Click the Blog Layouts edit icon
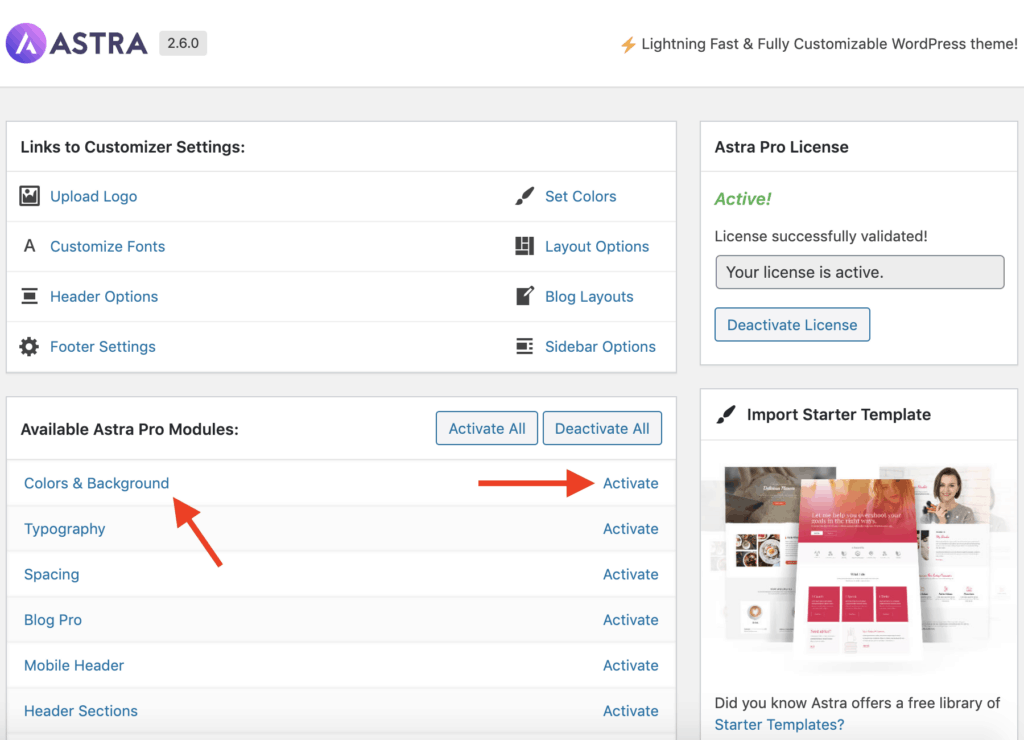 (x=524, y=296)
